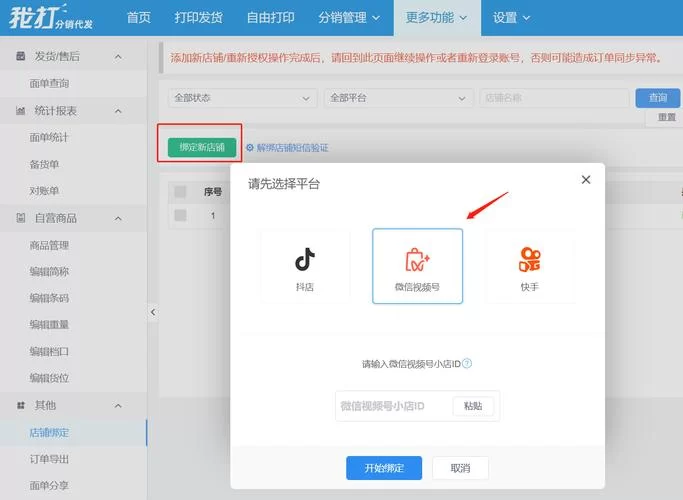This screenshot has width=683, height=500.
Task: Click the 序号 column header
Action: 213,192
